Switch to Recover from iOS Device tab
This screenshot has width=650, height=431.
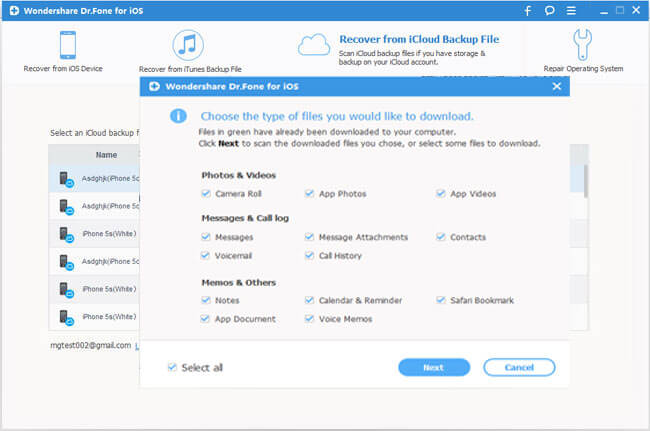click(x=63, y=69)
